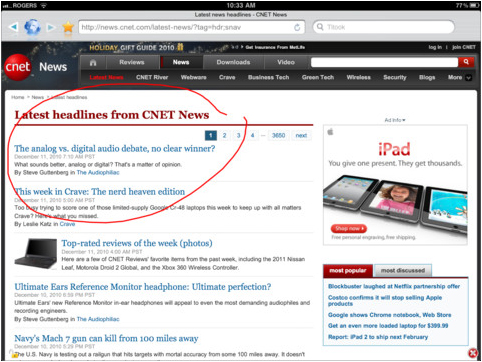The image size is (482, 362).
Task: Open Green Tech submenu item
Action: [318, 77]
